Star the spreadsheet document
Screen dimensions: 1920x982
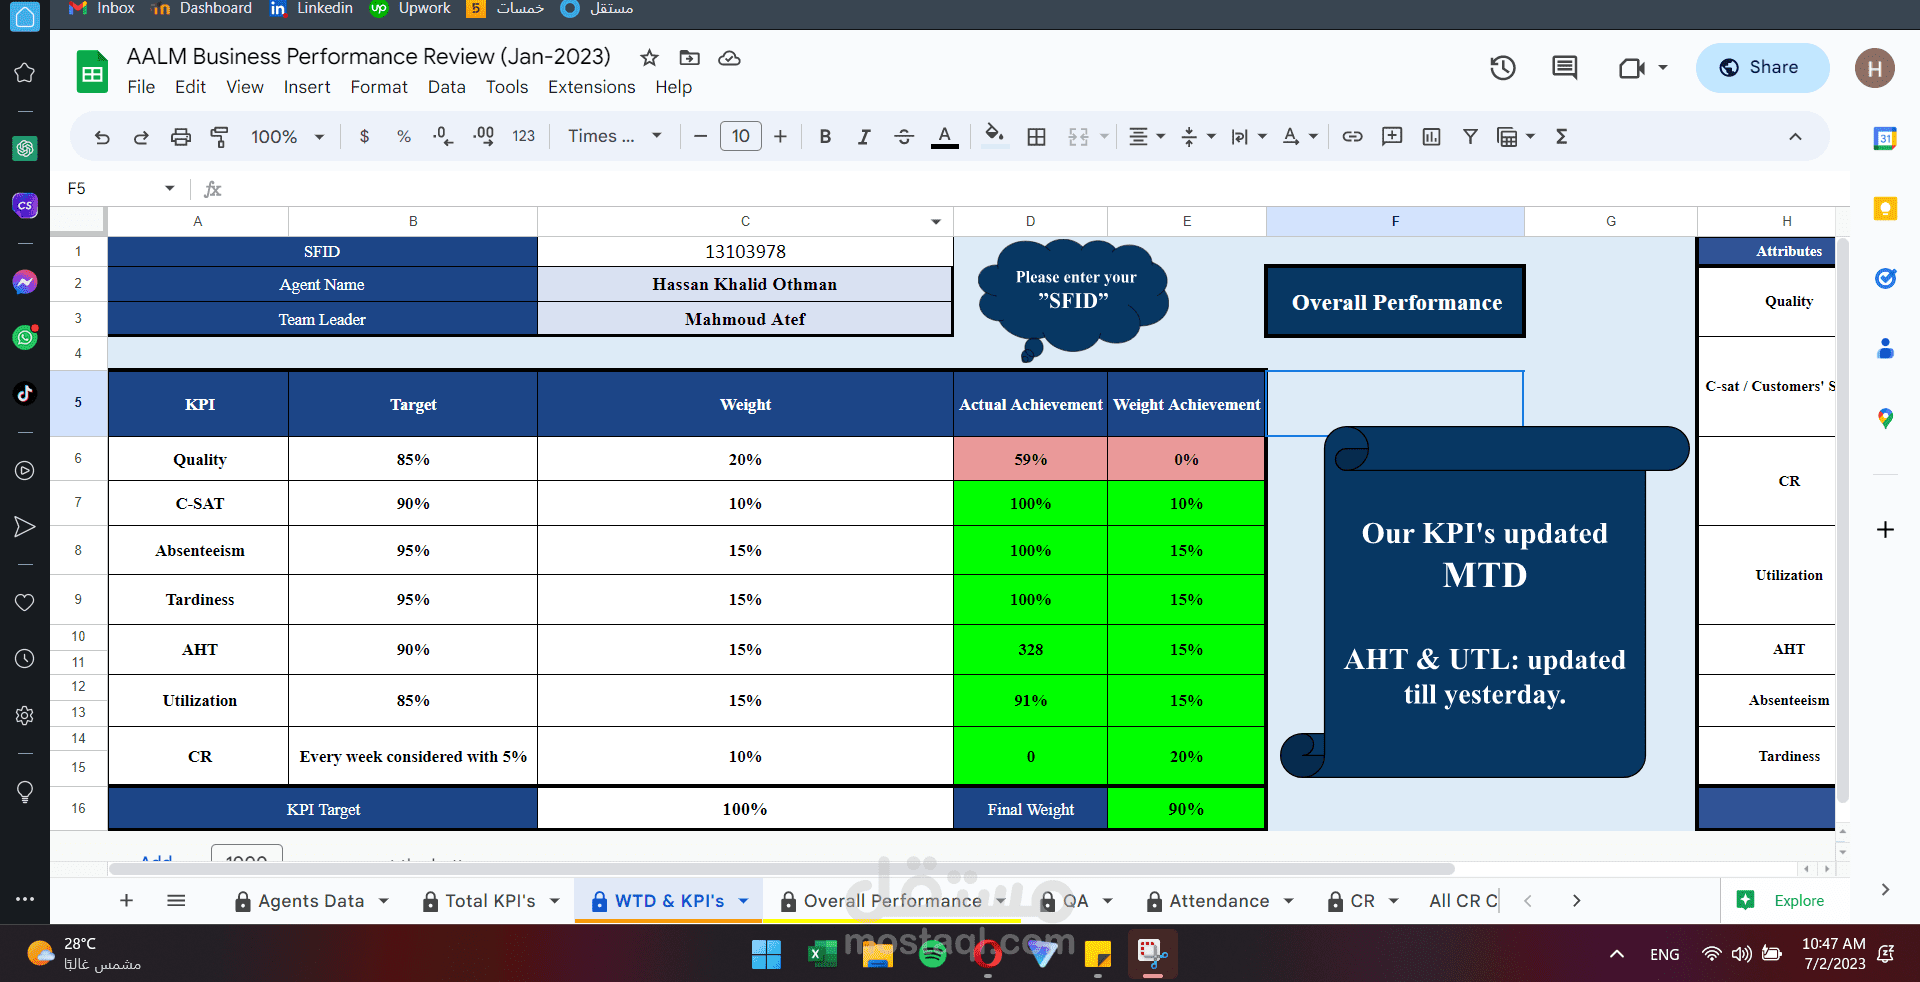(649, 58)
